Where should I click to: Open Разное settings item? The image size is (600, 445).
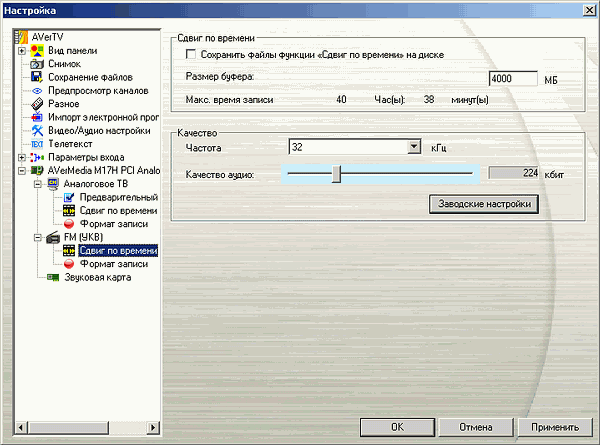64,104
